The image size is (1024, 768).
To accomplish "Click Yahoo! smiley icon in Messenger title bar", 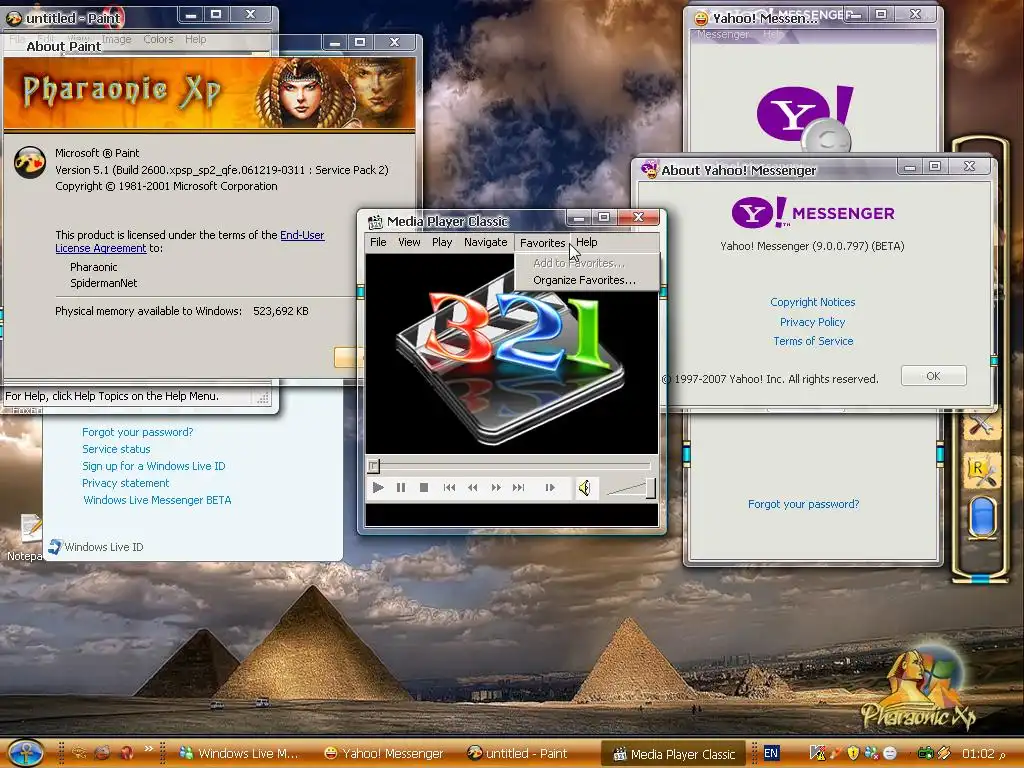I will point(701,18).
